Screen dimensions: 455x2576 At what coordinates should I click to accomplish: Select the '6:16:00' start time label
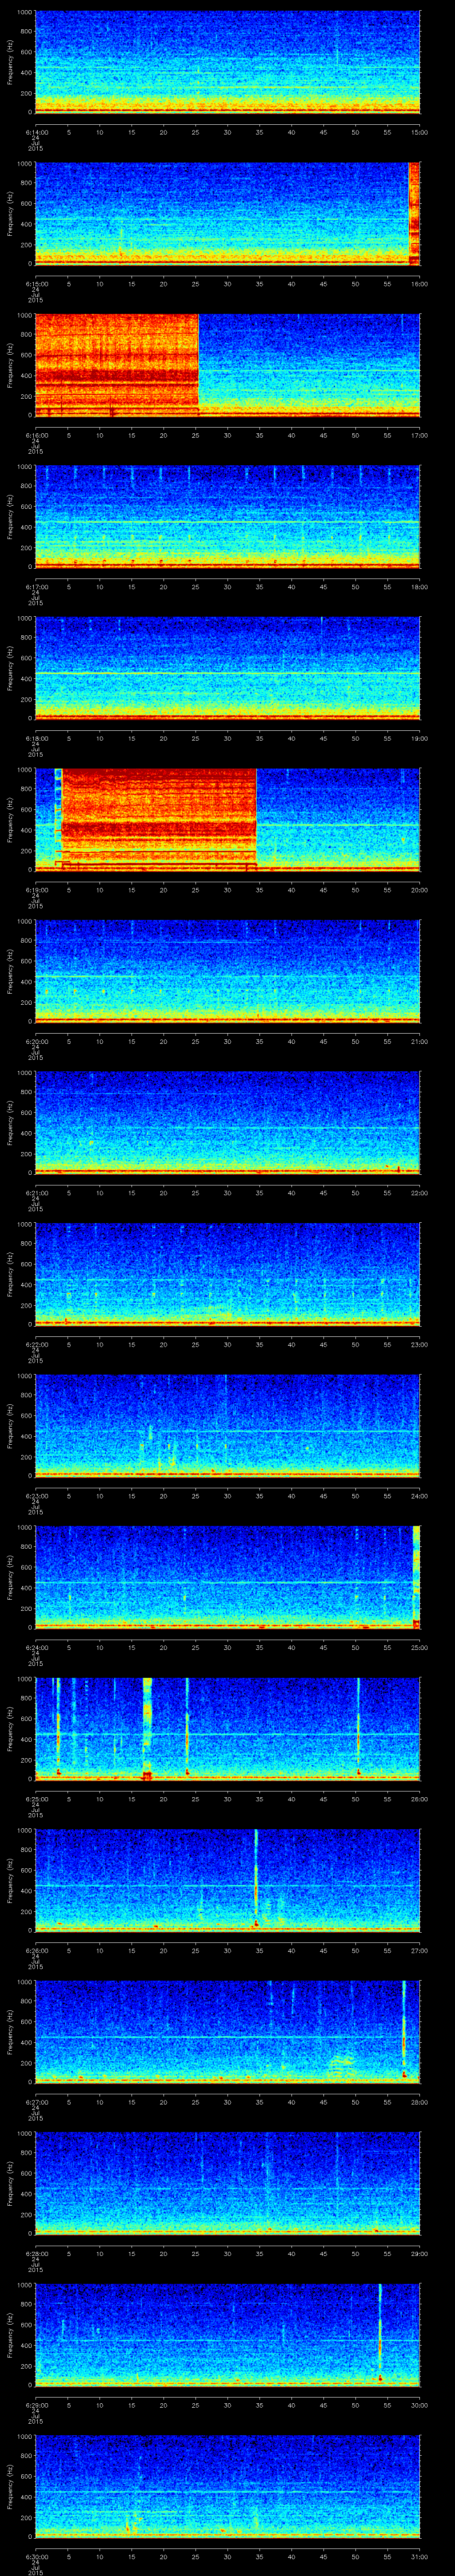coord(36,435)
